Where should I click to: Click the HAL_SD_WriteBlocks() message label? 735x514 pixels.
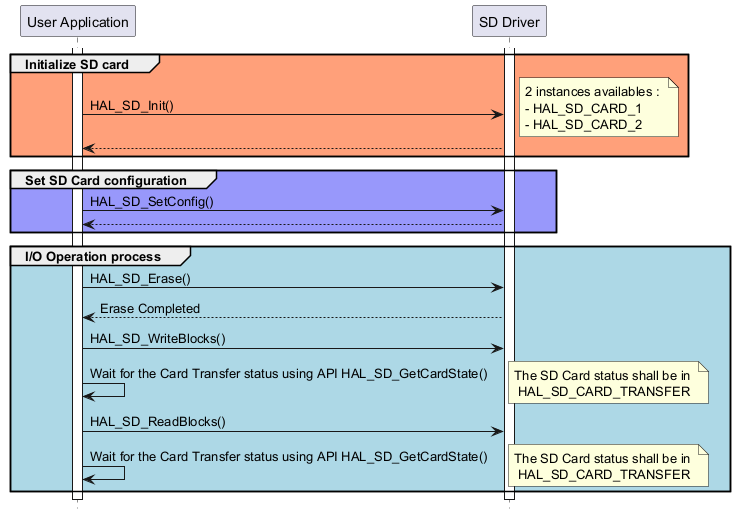158,339
